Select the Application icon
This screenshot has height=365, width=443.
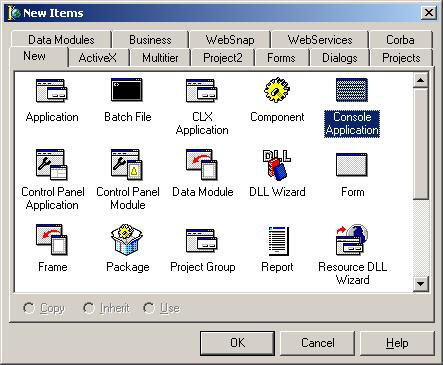pos(52,90)
